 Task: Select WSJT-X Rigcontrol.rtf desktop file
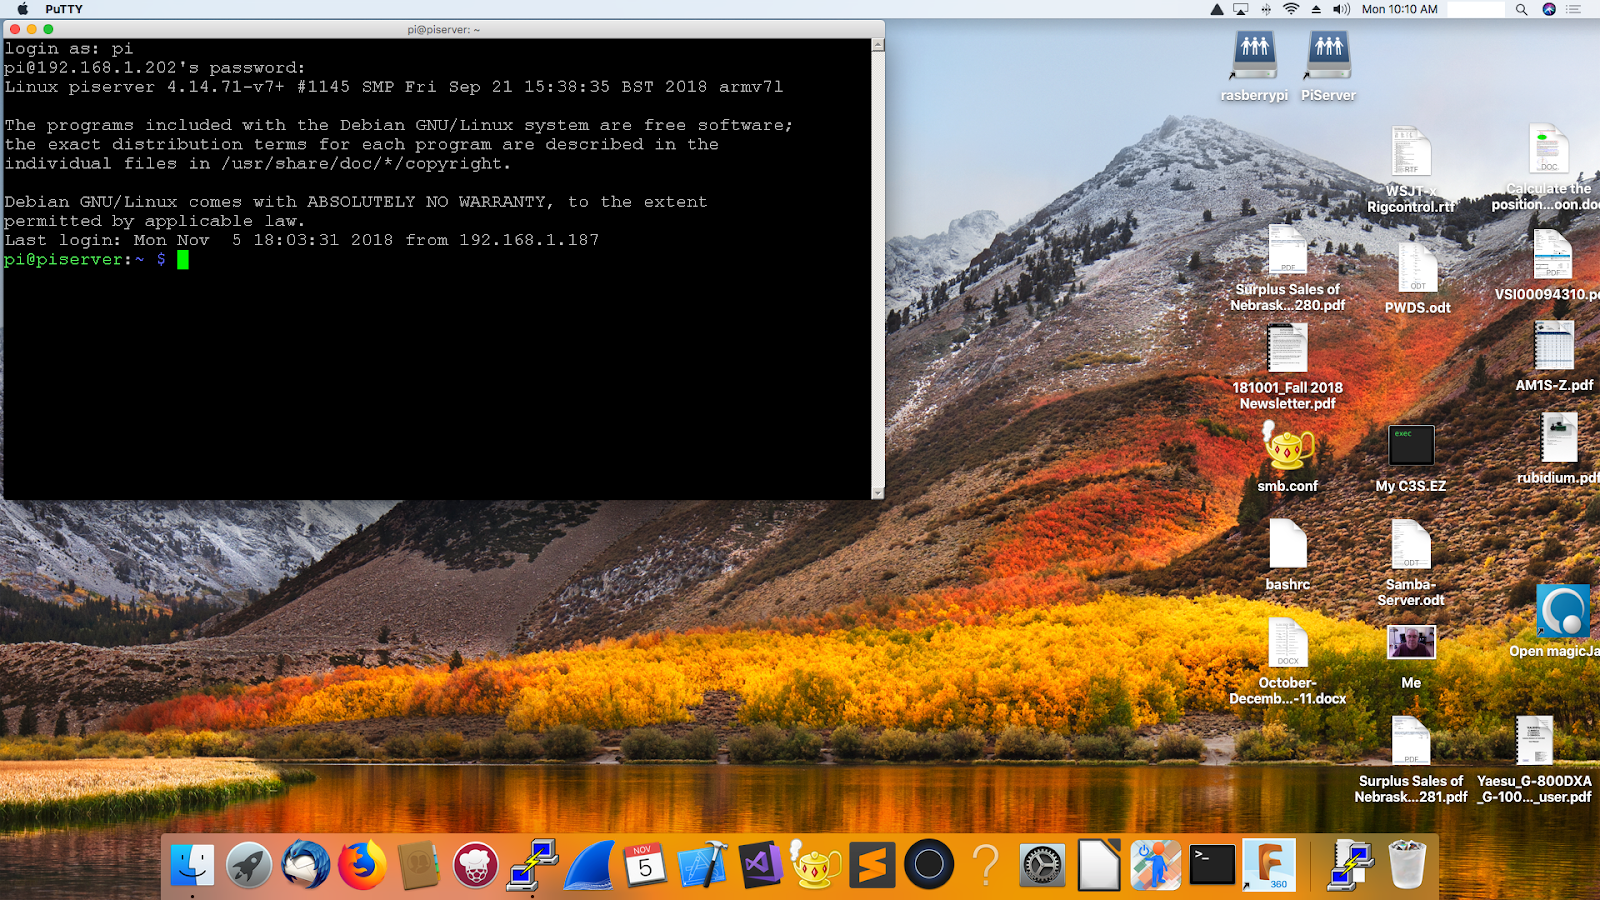coord(1411,170)
